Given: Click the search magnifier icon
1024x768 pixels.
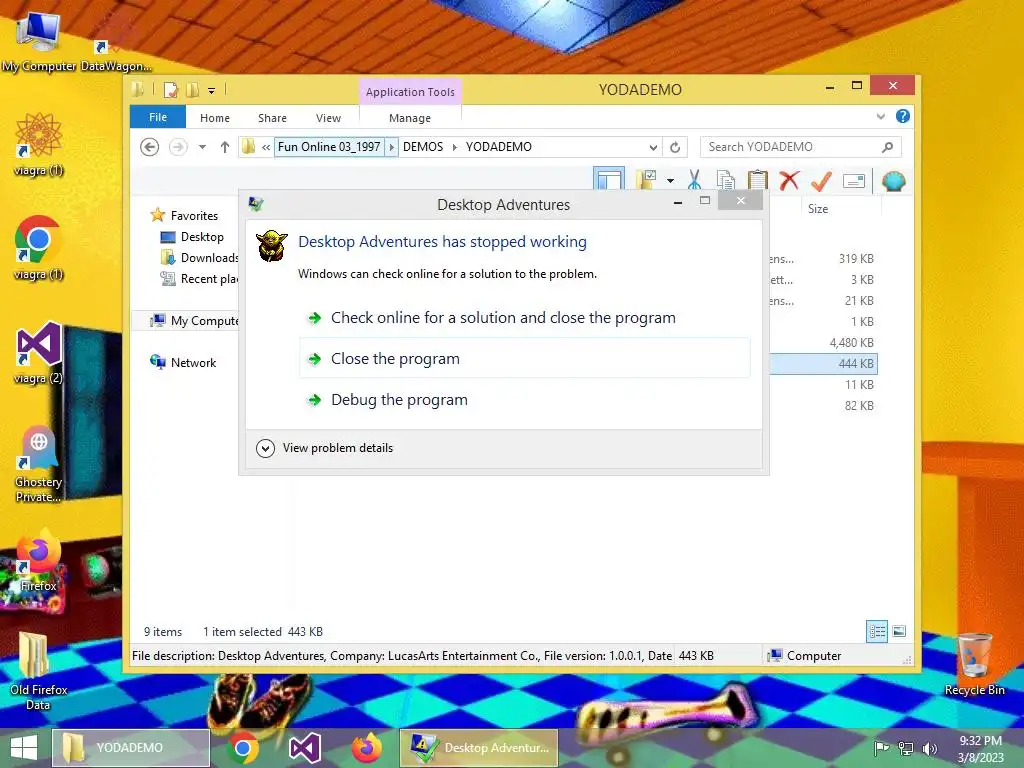Looking at the screenshot, I should point(887,147).
